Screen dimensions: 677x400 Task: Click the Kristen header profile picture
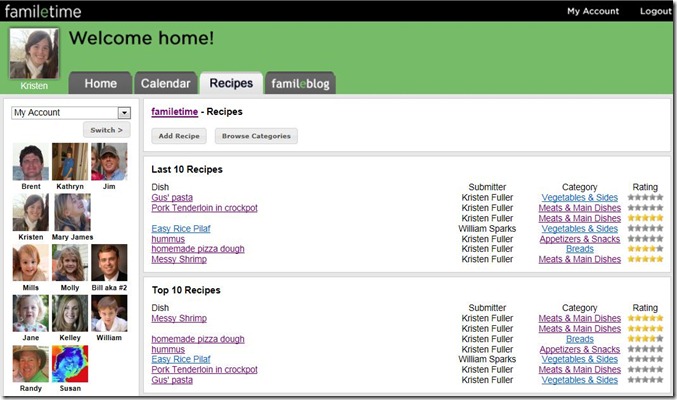coord(33,53)
